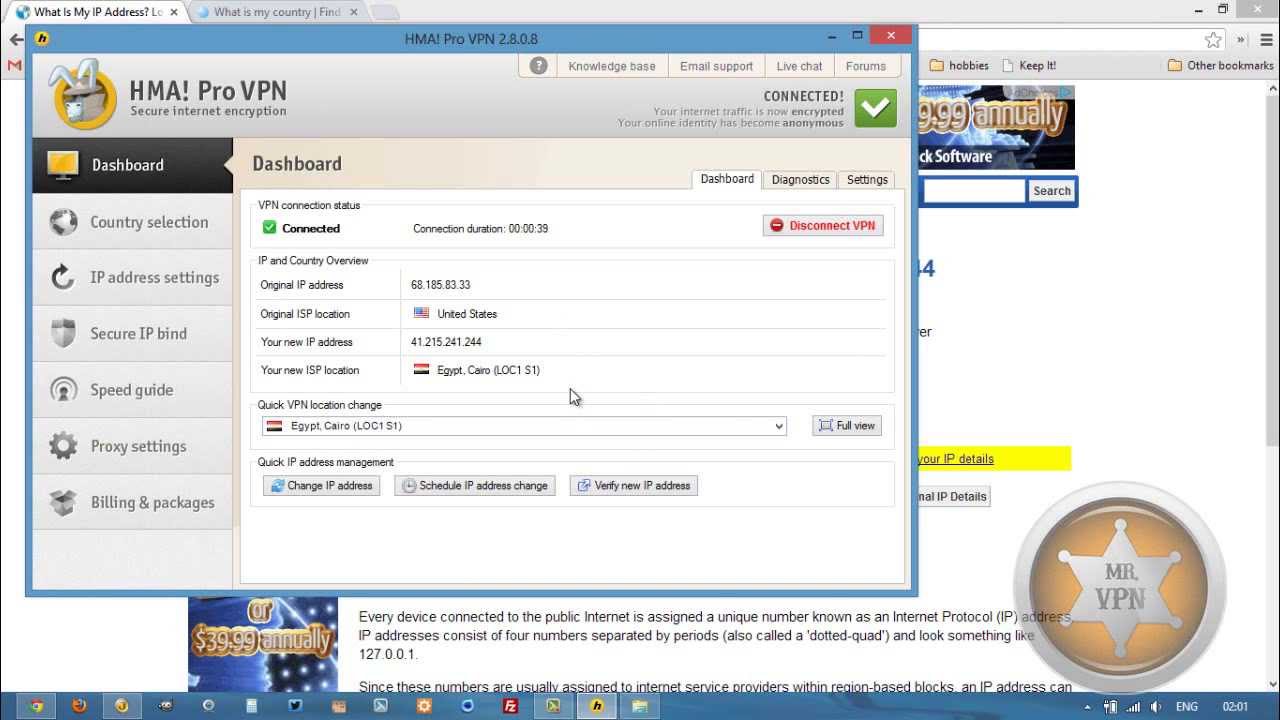
Task: Click the Secure IP bind shield icon
Action: coord(63,334)
